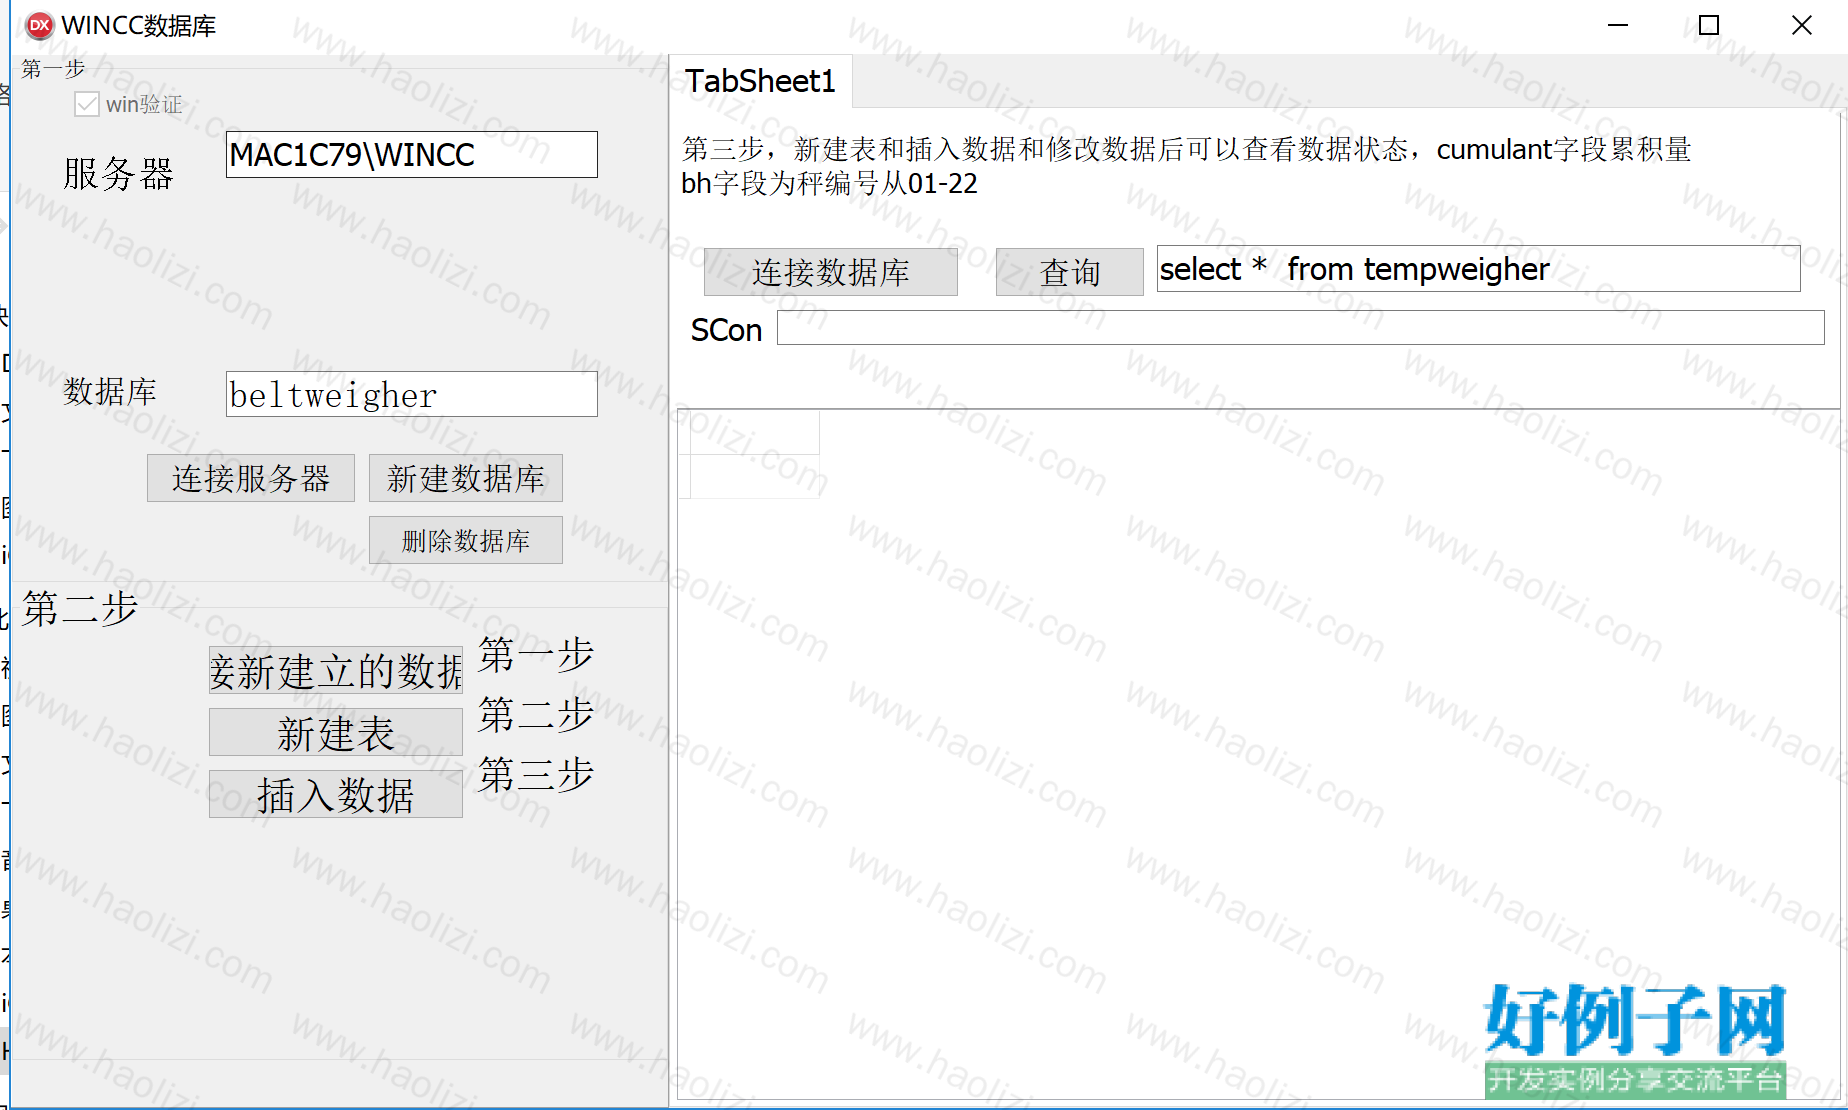The image size is (1848, 1110).
Task: Click the 删除数据库 button
Action: pos(465,540)
